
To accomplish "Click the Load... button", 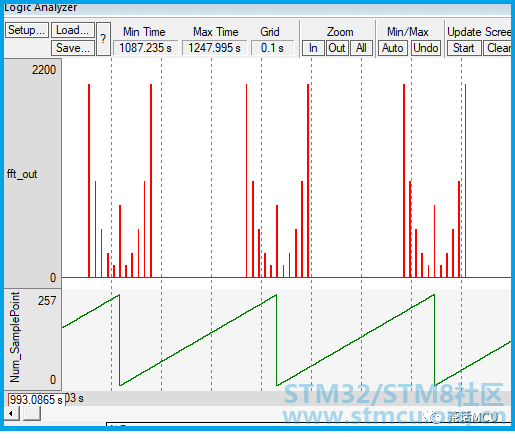I will [73, 30].
